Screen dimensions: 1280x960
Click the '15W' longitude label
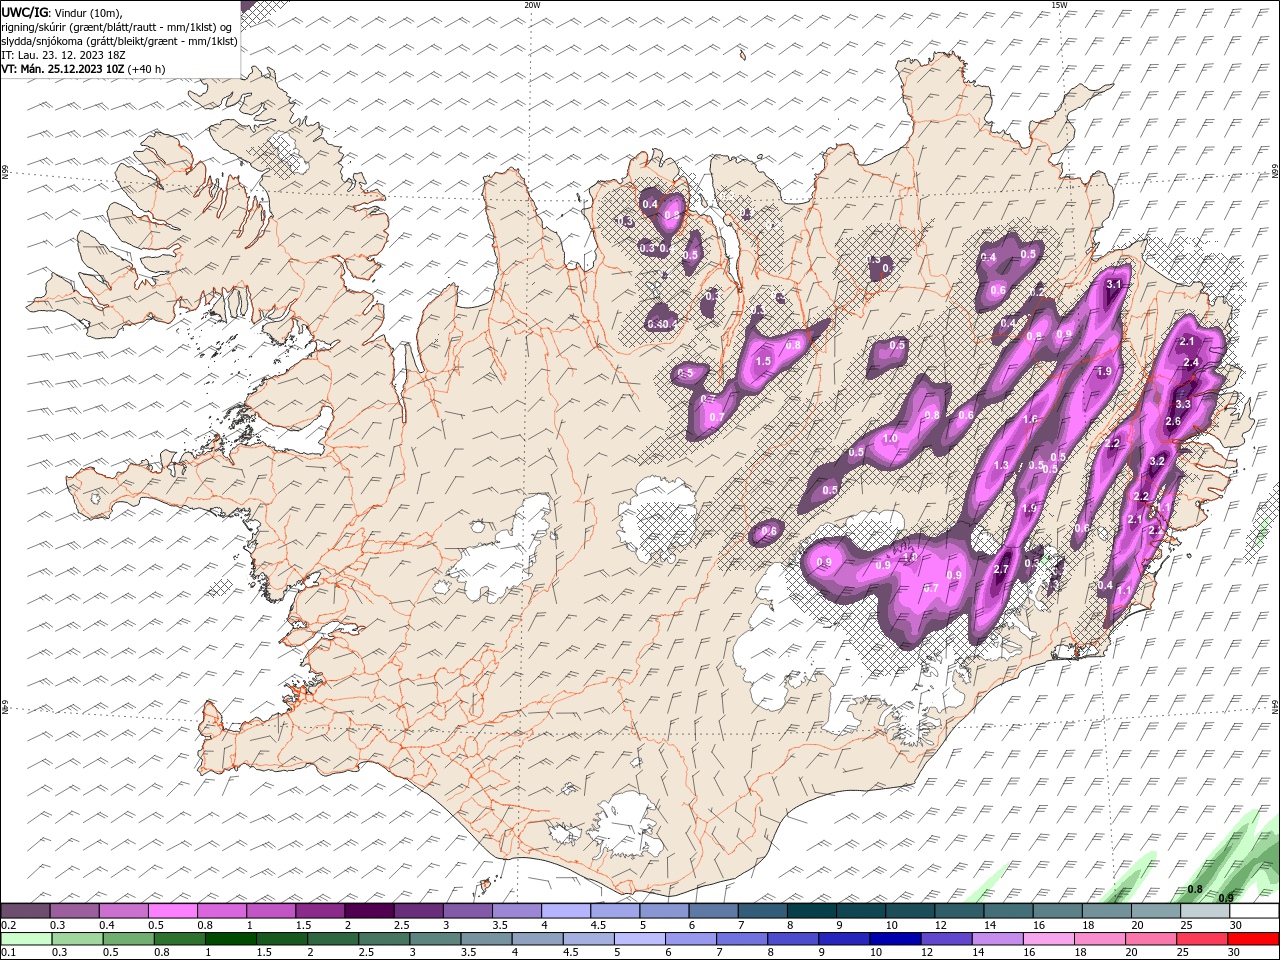(x=1059, y=5)
